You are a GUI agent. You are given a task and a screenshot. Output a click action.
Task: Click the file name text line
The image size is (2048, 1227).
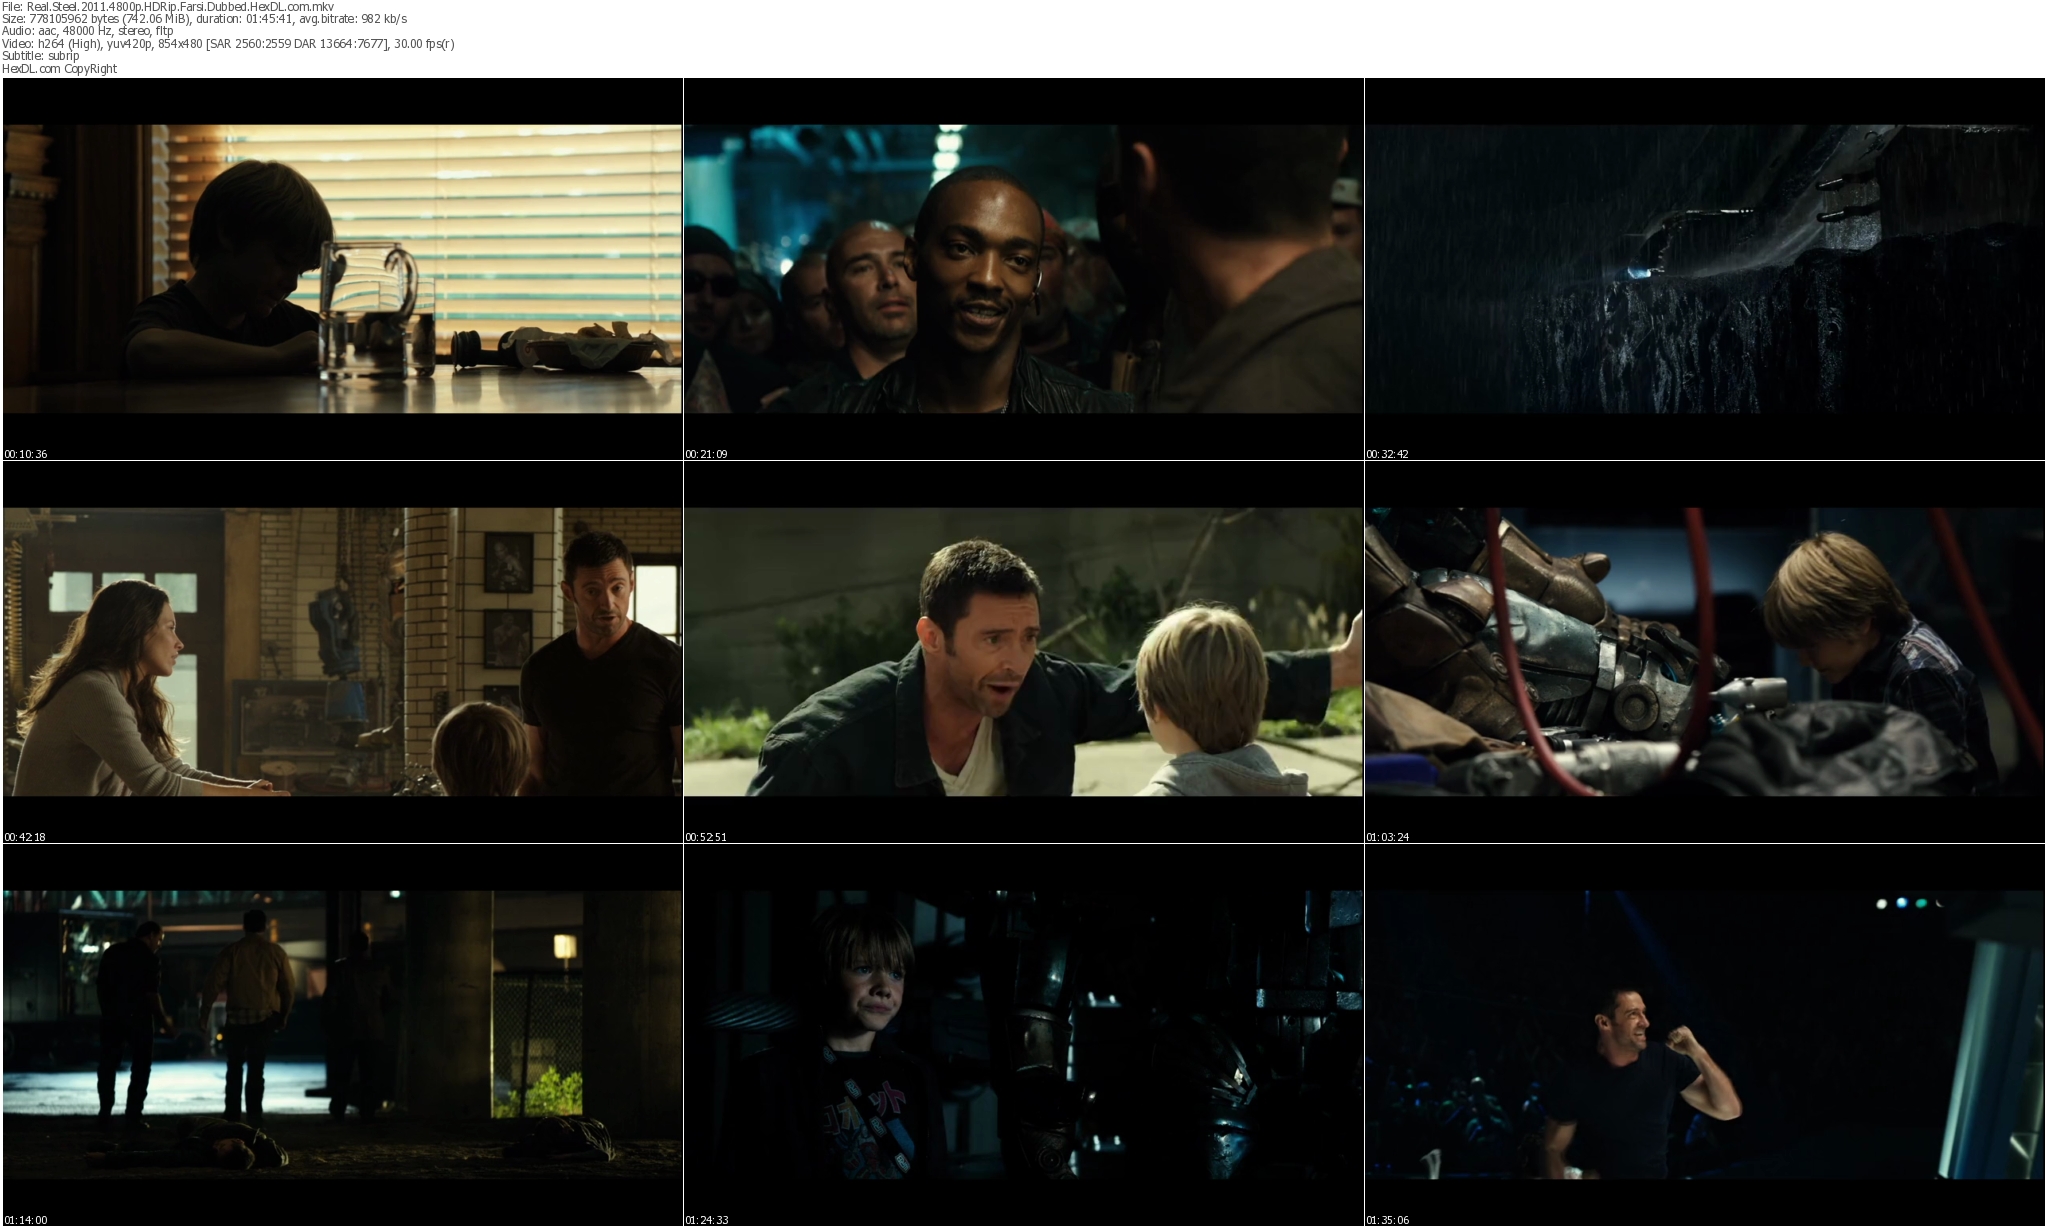[x=168, y=6]
